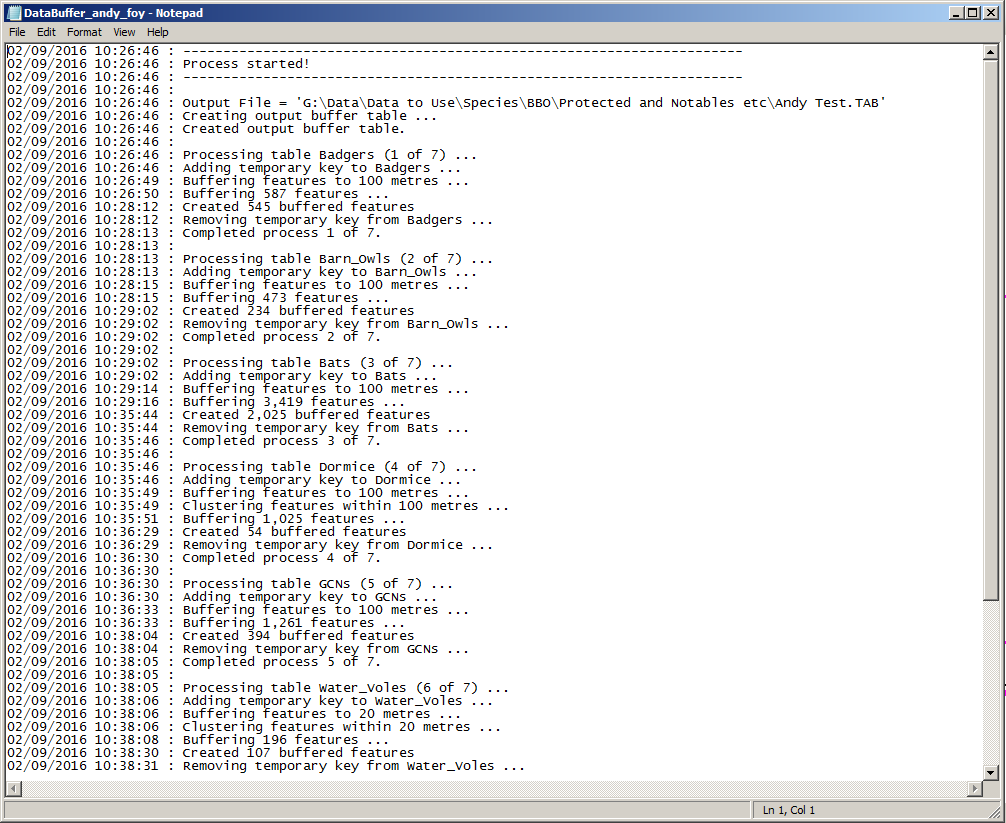The height and width of the screenshot is (823, 1006).
Task: Click 'Buffering 473 features' line
Action: [286, 298]
